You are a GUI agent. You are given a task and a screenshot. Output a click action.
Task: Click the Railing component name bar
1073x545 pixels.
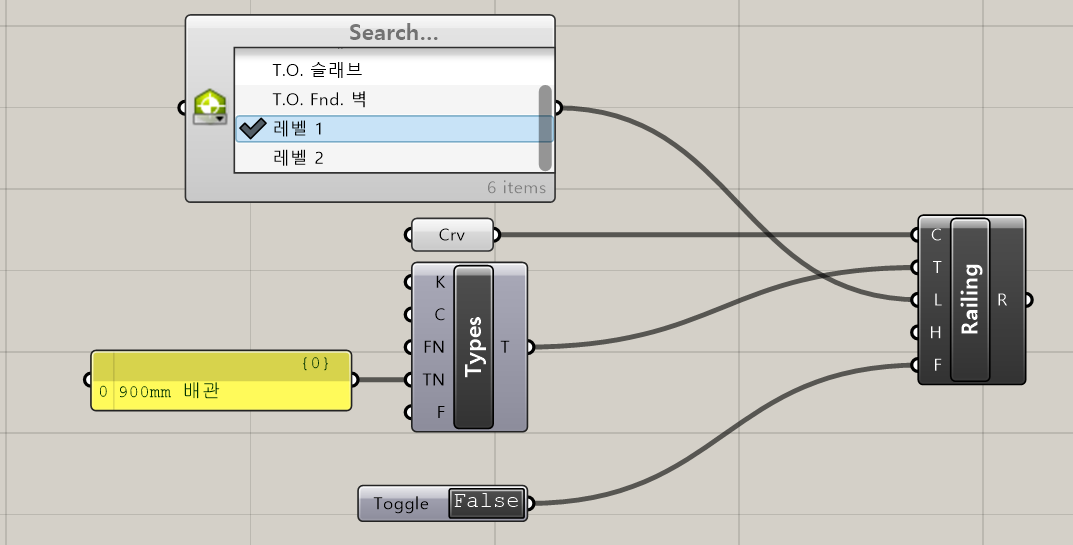pyautogui.click(x=970, y=299)
